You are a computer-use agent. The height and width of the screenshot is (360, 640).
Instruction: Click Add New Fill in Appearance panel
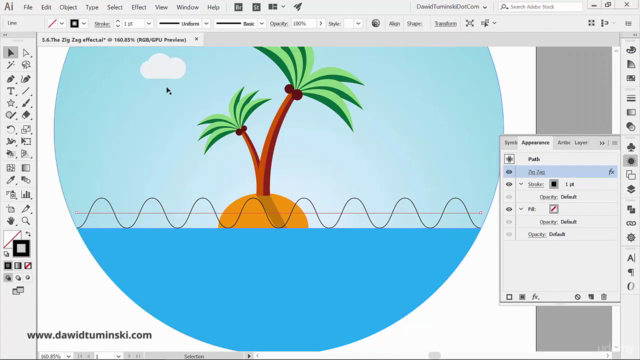click(x=522, y=297)
